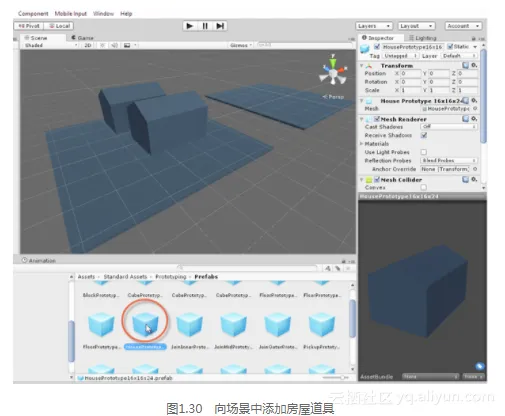The image size is (505, 416).
Task: Click the Pivot toggle button
Action: click(29, 26)
